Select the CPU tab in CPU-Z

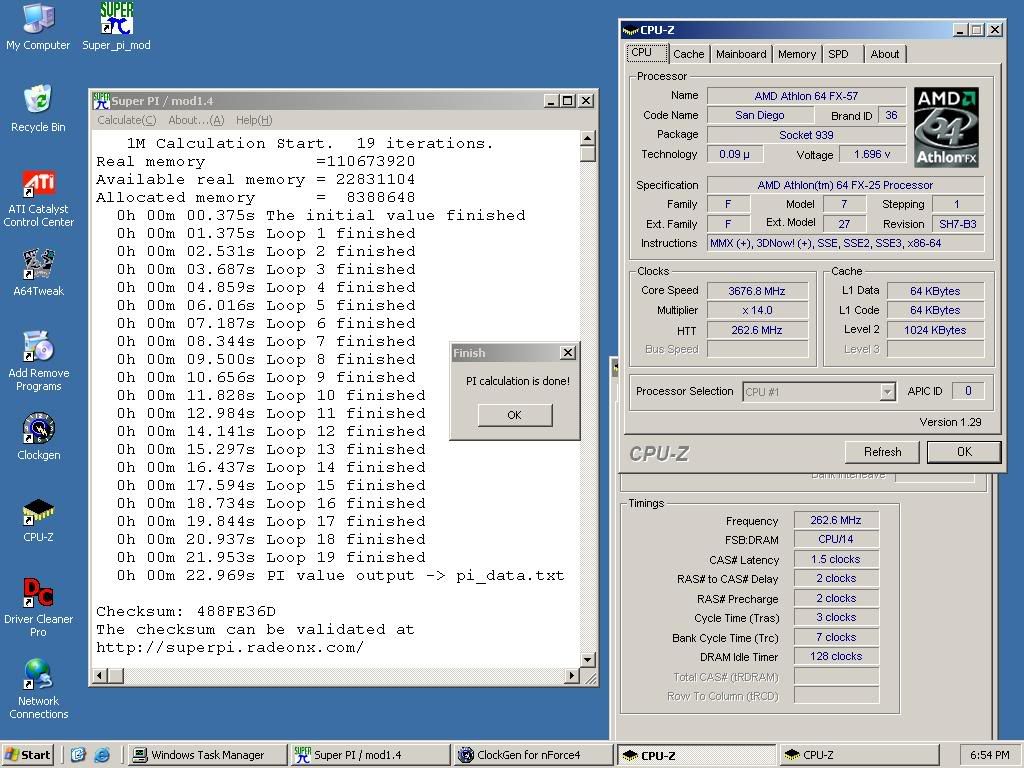647,53
